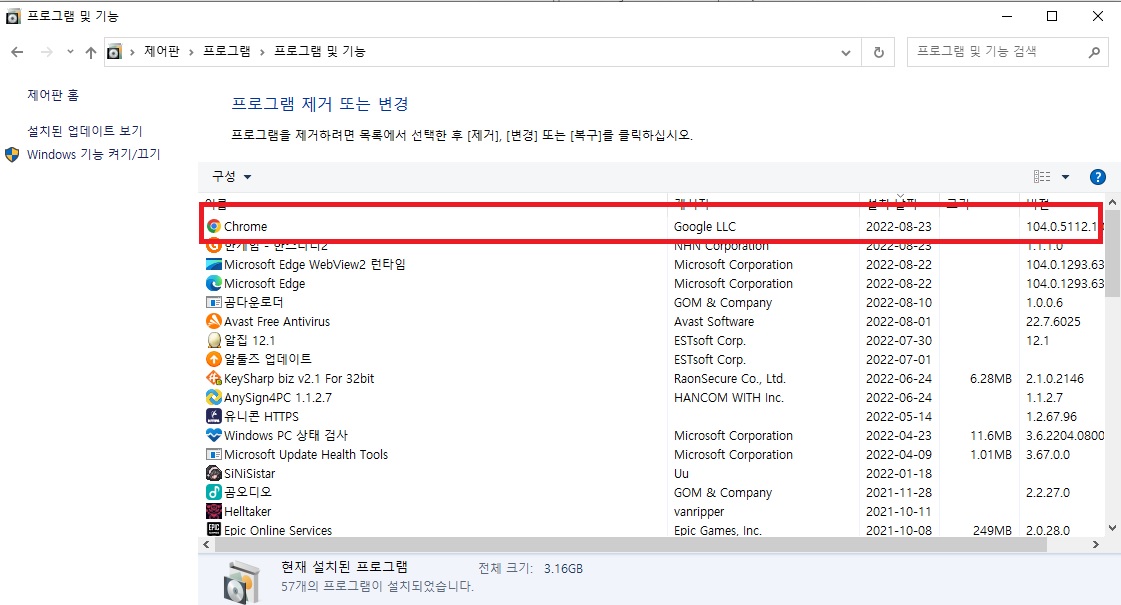Click the Helltaker program icon
The height and width of the screenshot is (605, 1121).
click(213, 511)
